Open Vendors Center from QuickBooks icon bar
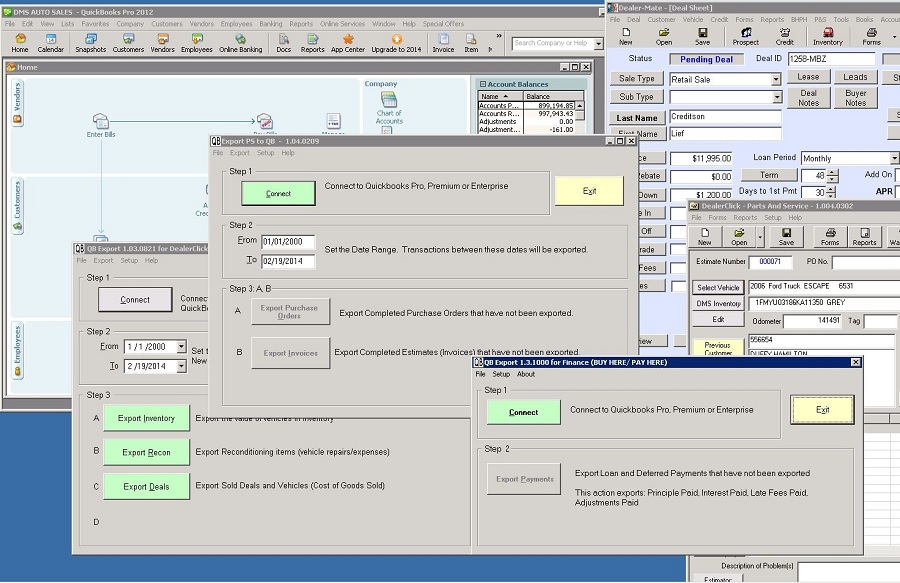 pos(162,43)
